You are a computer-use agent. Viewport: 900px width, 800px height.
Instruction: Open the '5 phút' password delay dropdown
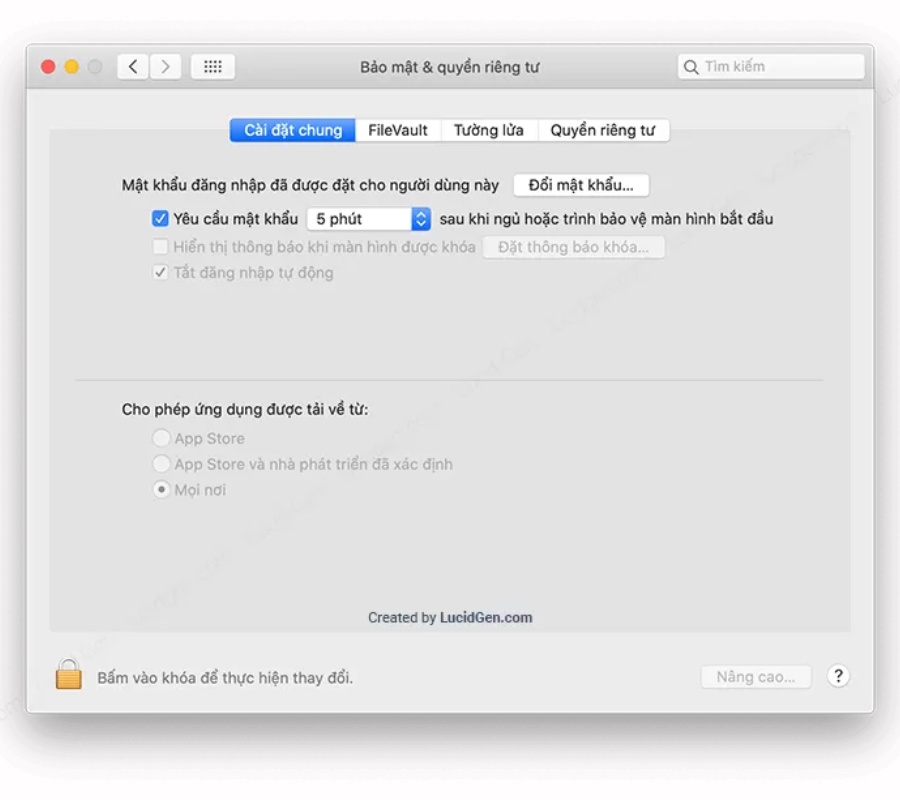(x=368, y=219)
